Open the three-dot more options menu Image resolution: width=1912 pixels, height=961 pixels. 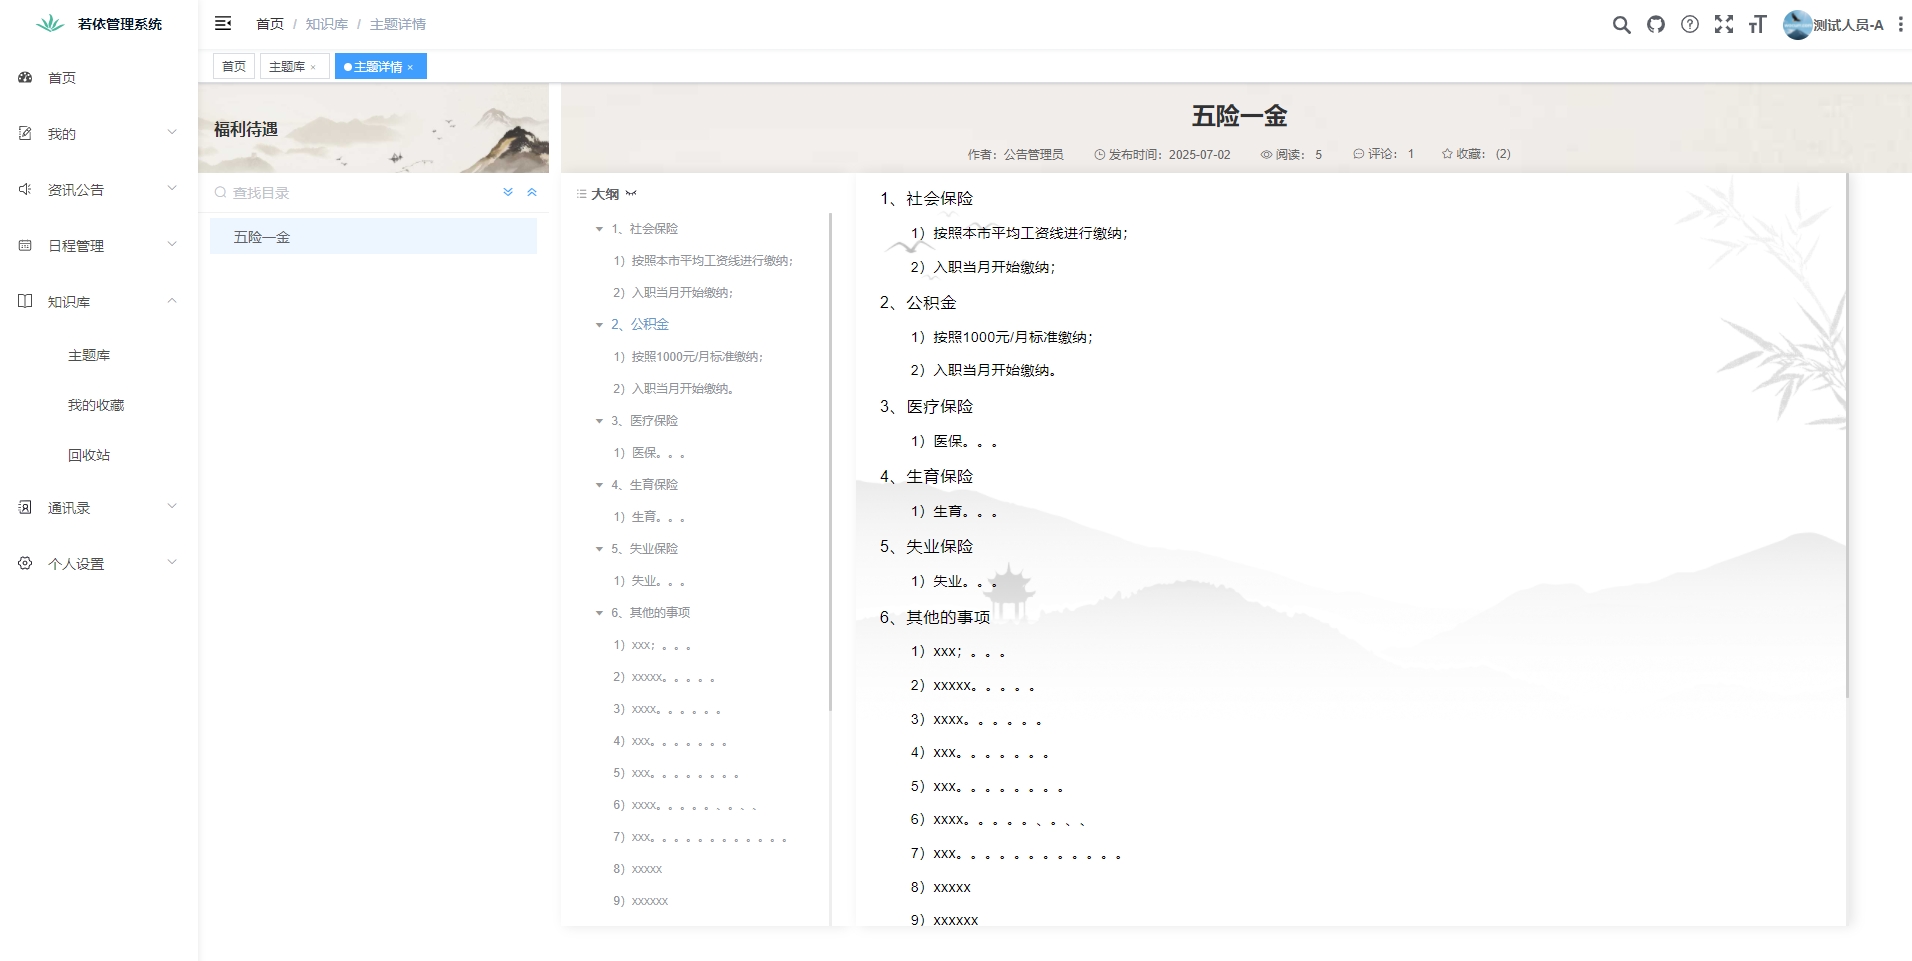(1900, 25)
